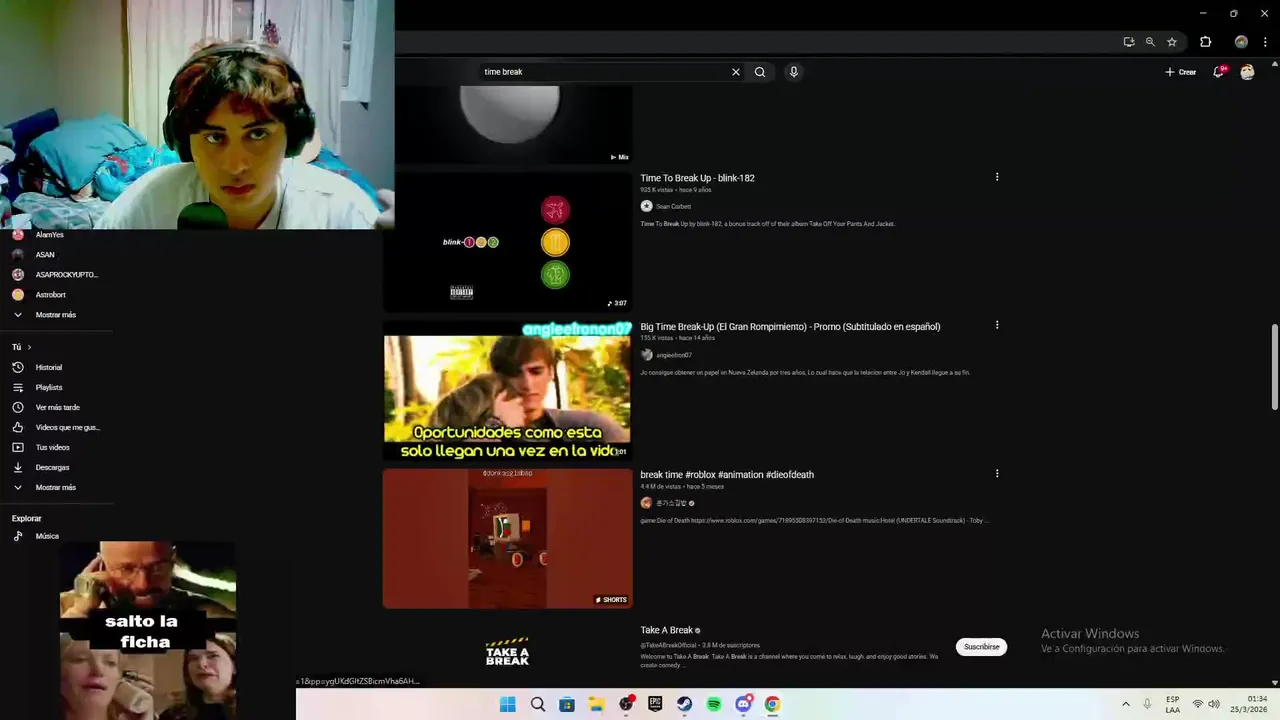Expand Mostrar más under the Tú section
Image resolution: width=1280 pixels, height=720 pixels.
56,487
